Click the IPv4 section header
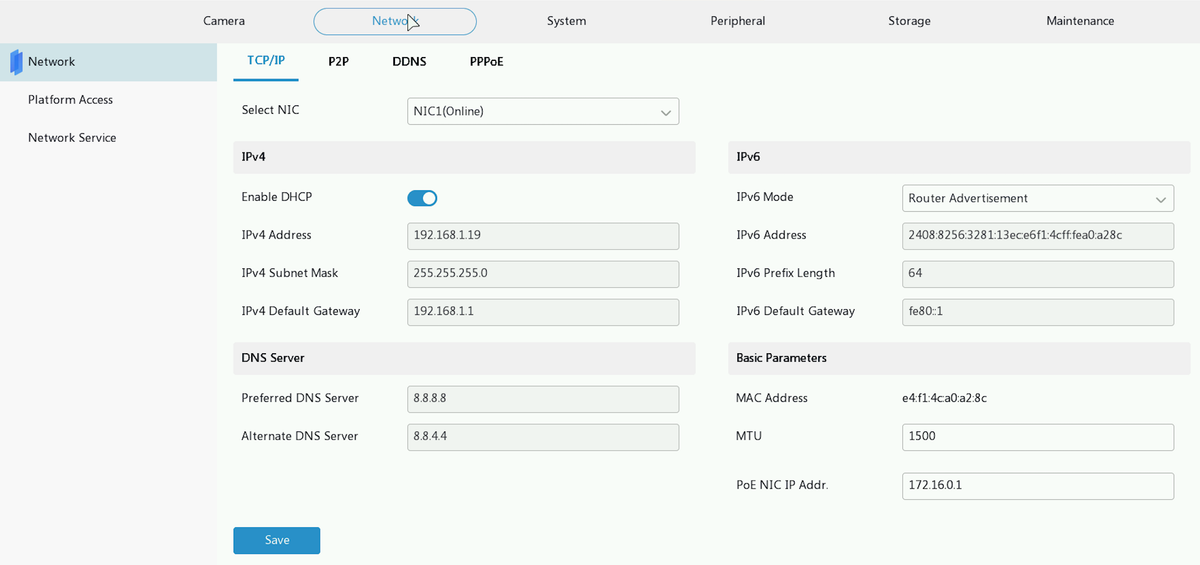Viewport: 1200px width, 565px height. tap(464, 158)
